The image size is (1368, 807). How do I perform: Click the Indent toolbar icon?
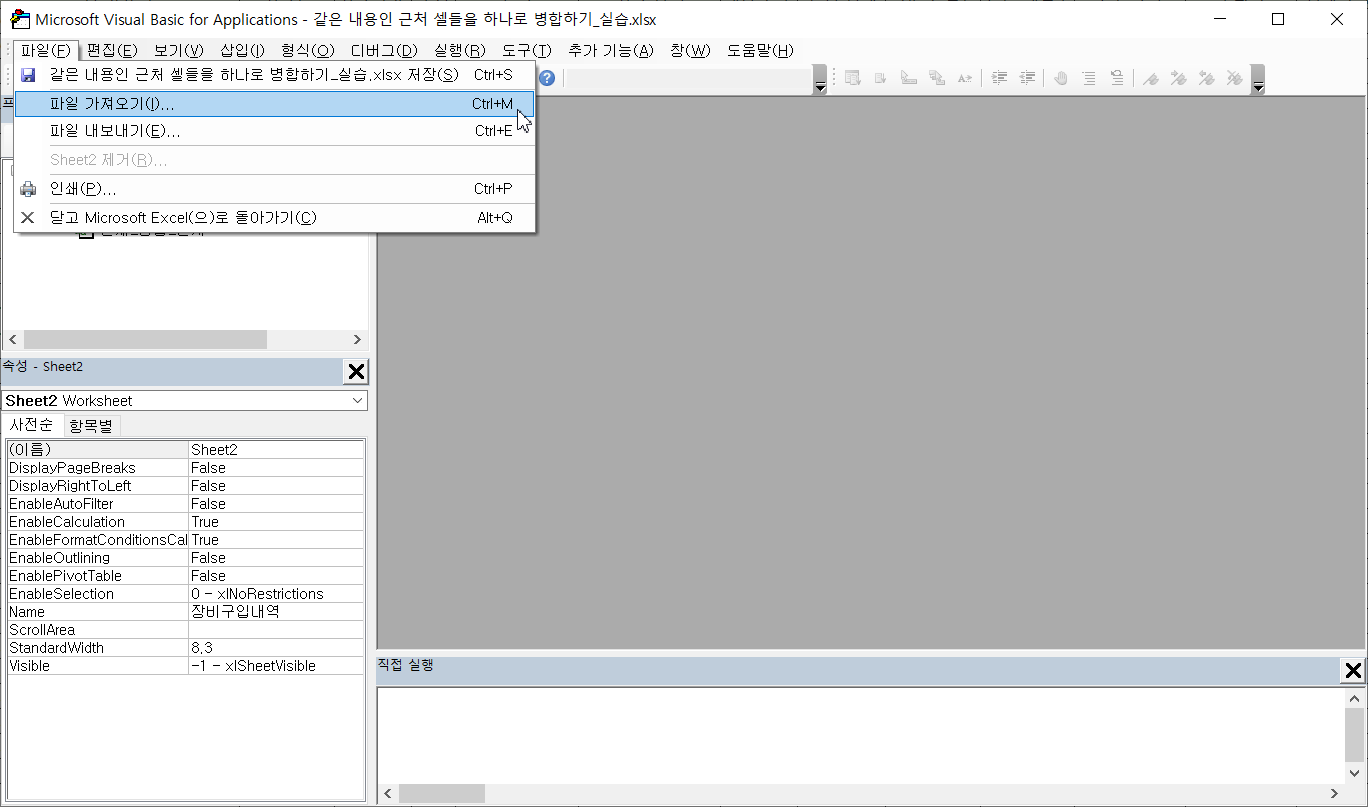(999, 78)
